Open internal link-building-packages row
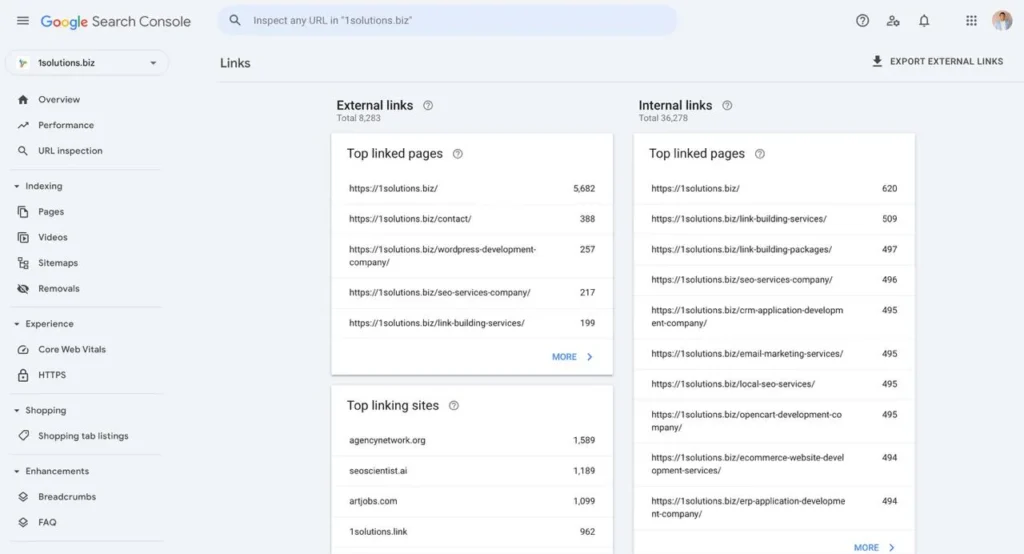The width and height of the screenshot is (1024, 554). 774,250
